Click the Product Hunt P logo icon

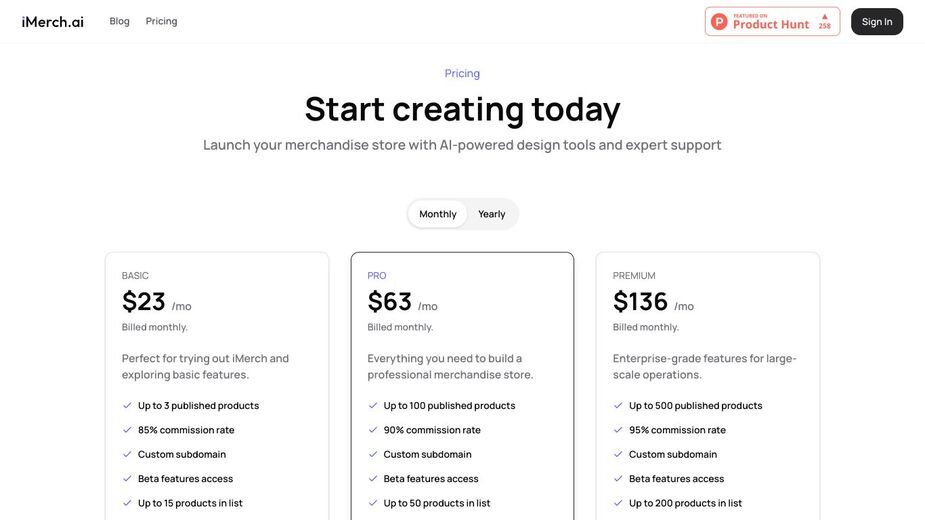(x=719, y=22)
